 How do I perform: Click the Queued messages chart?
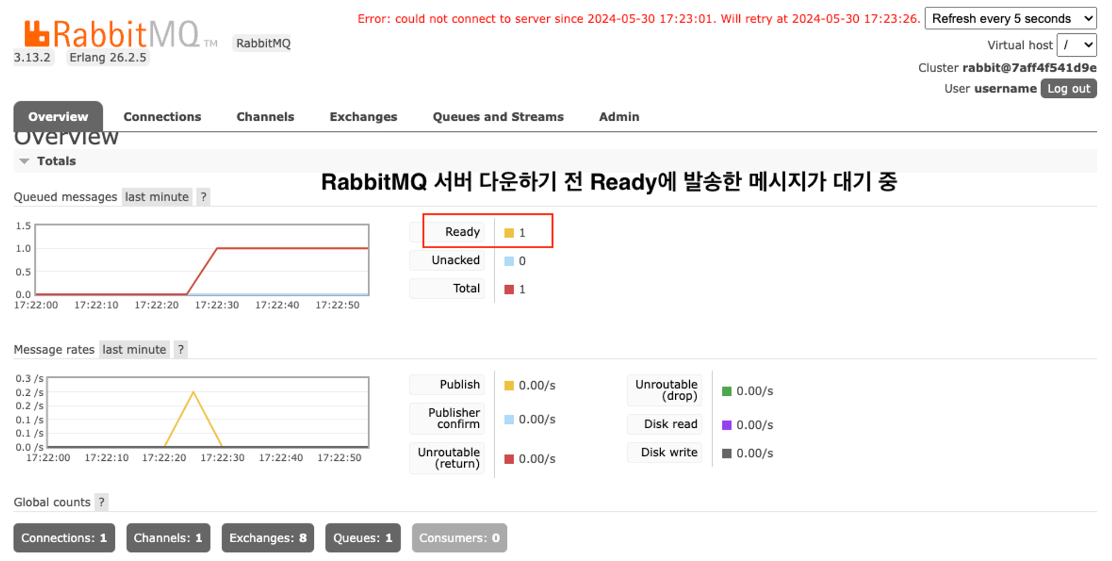click(x=201, y=260)
